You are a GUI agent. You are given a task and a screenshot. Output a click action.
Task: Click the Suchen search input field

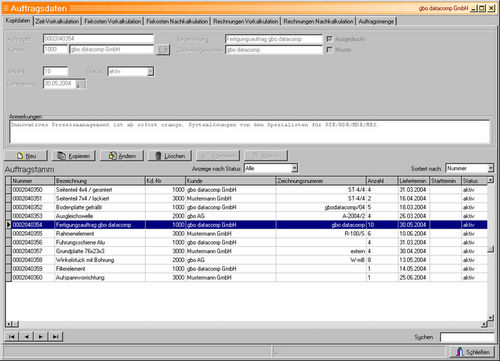pos(467,337)
